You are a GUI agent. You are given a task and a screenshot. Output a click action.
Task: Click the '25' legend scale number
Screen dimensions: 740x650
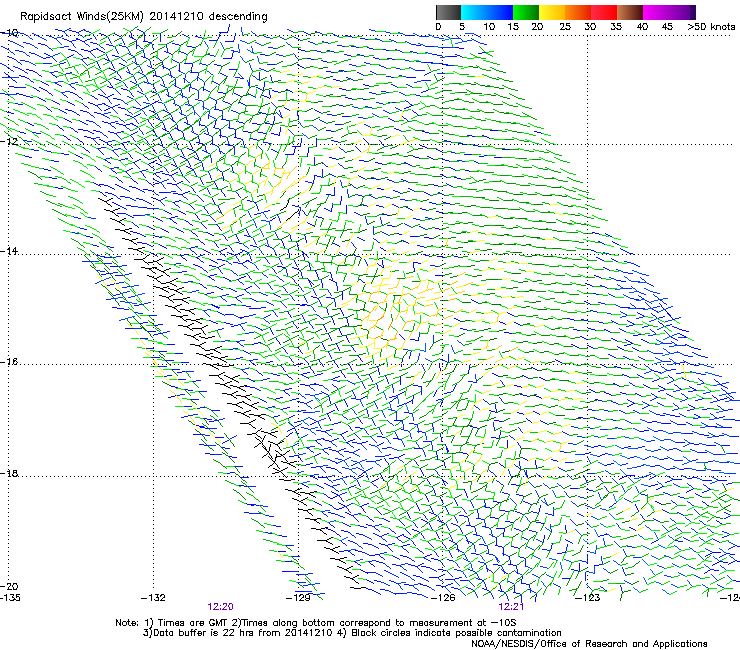(565, 27)
